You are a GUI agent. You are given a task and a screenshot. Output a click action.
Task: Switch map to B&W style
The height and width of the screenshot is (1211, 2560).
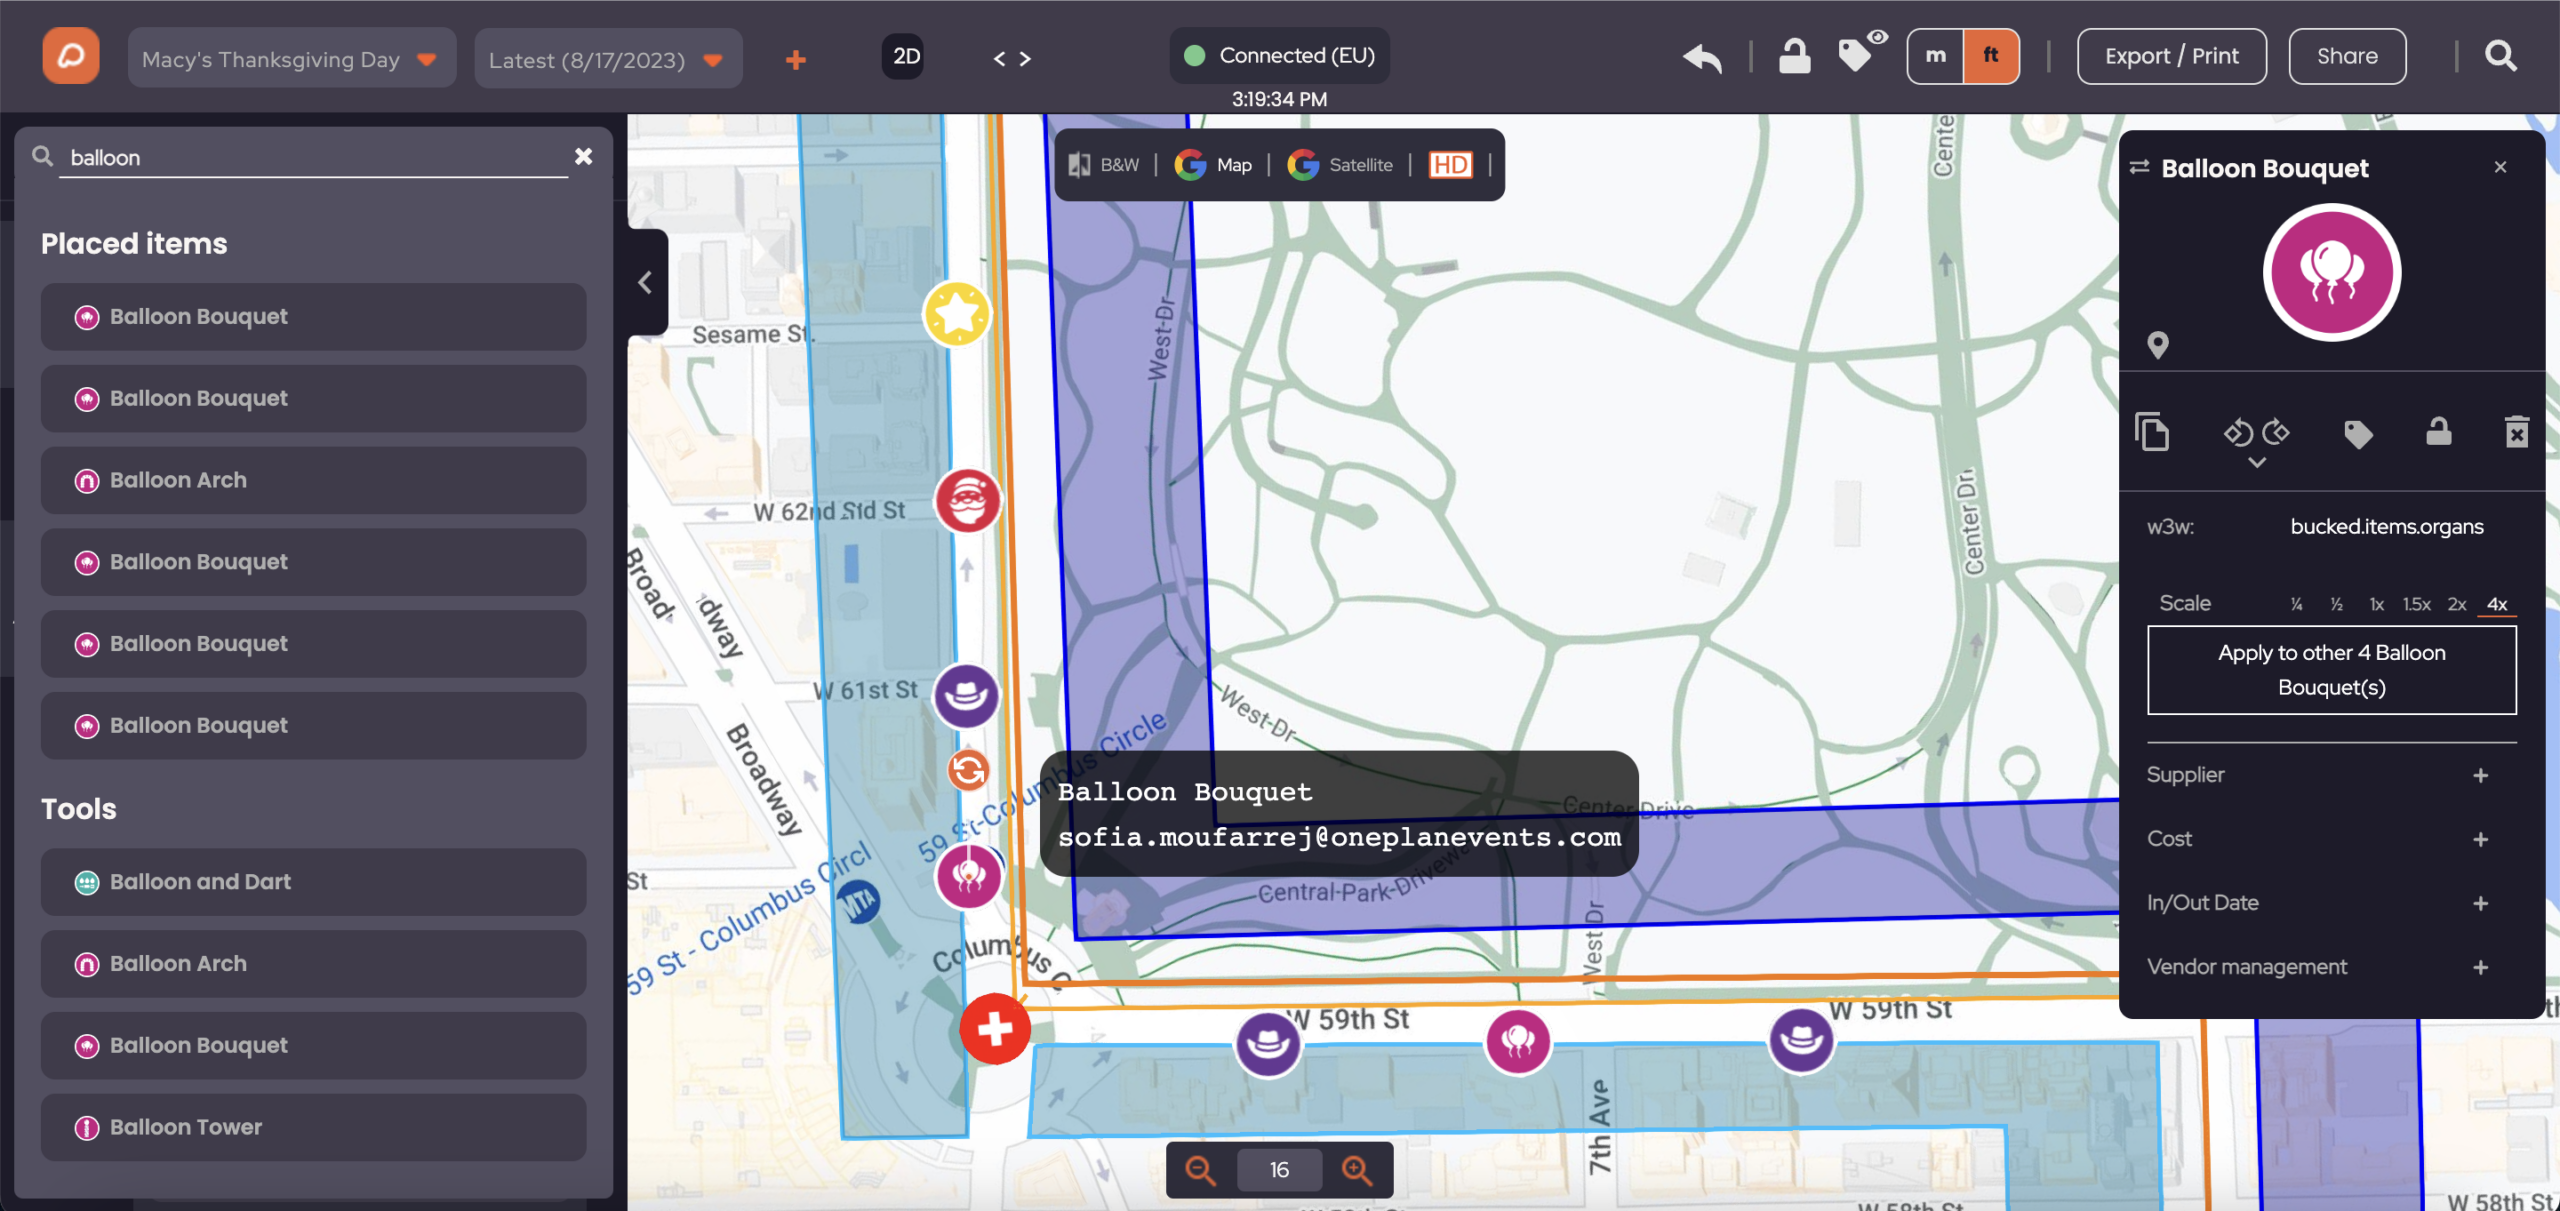1104,165
